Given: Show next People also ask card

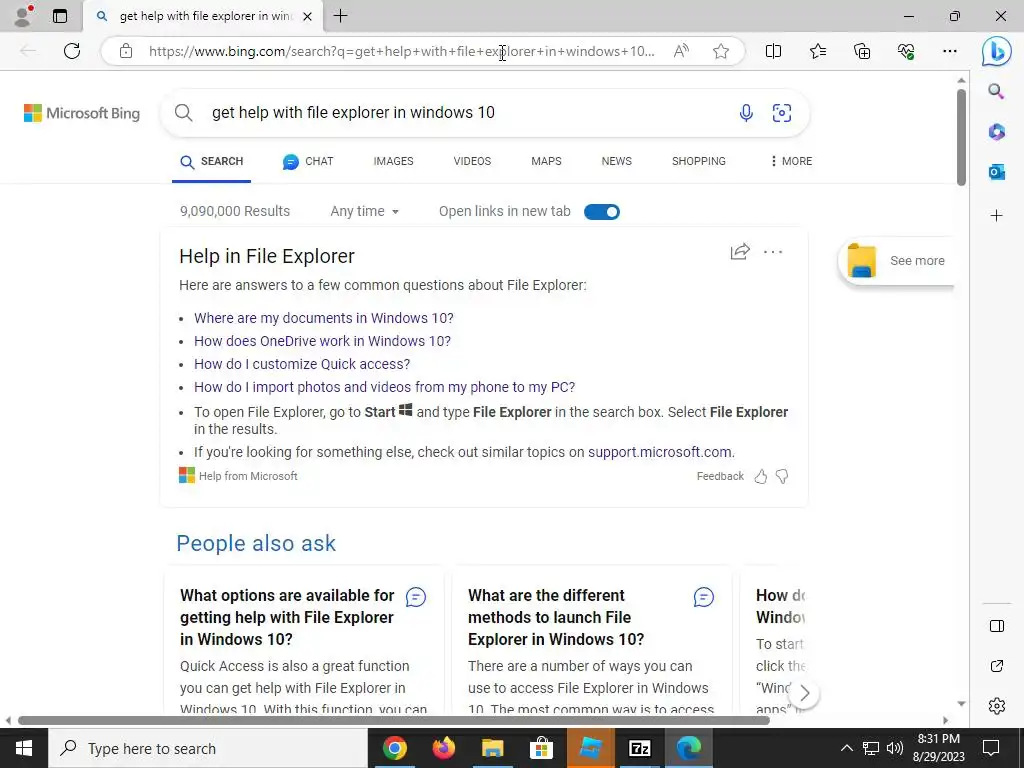Looking at the screenshot, I should click(x=805, y=693).
